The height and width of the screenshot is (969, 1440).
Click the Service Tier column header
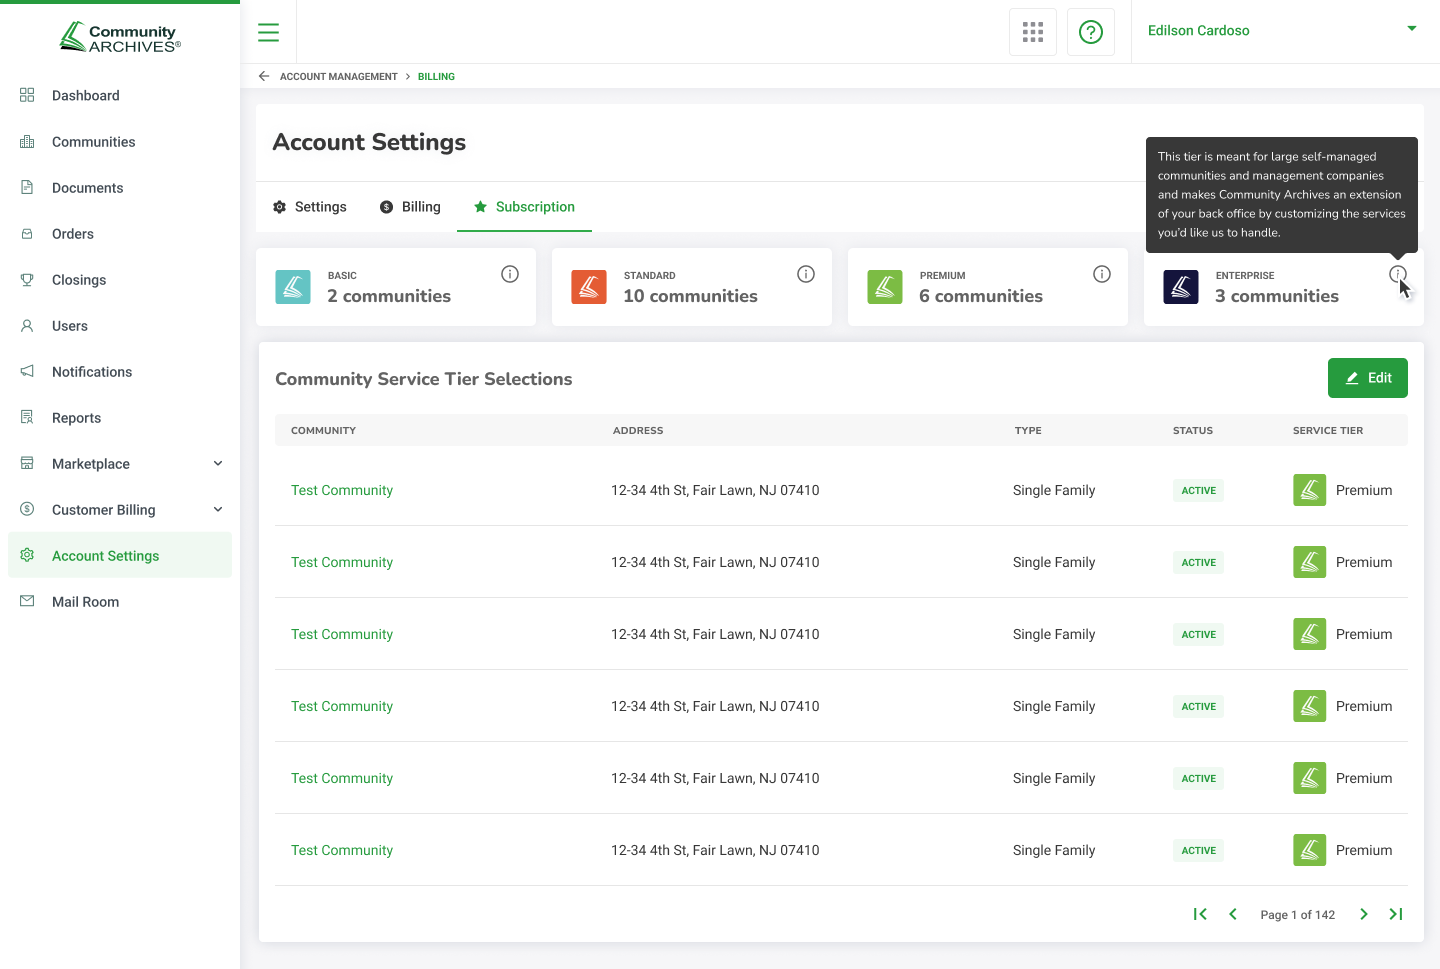pos(1328,431)
